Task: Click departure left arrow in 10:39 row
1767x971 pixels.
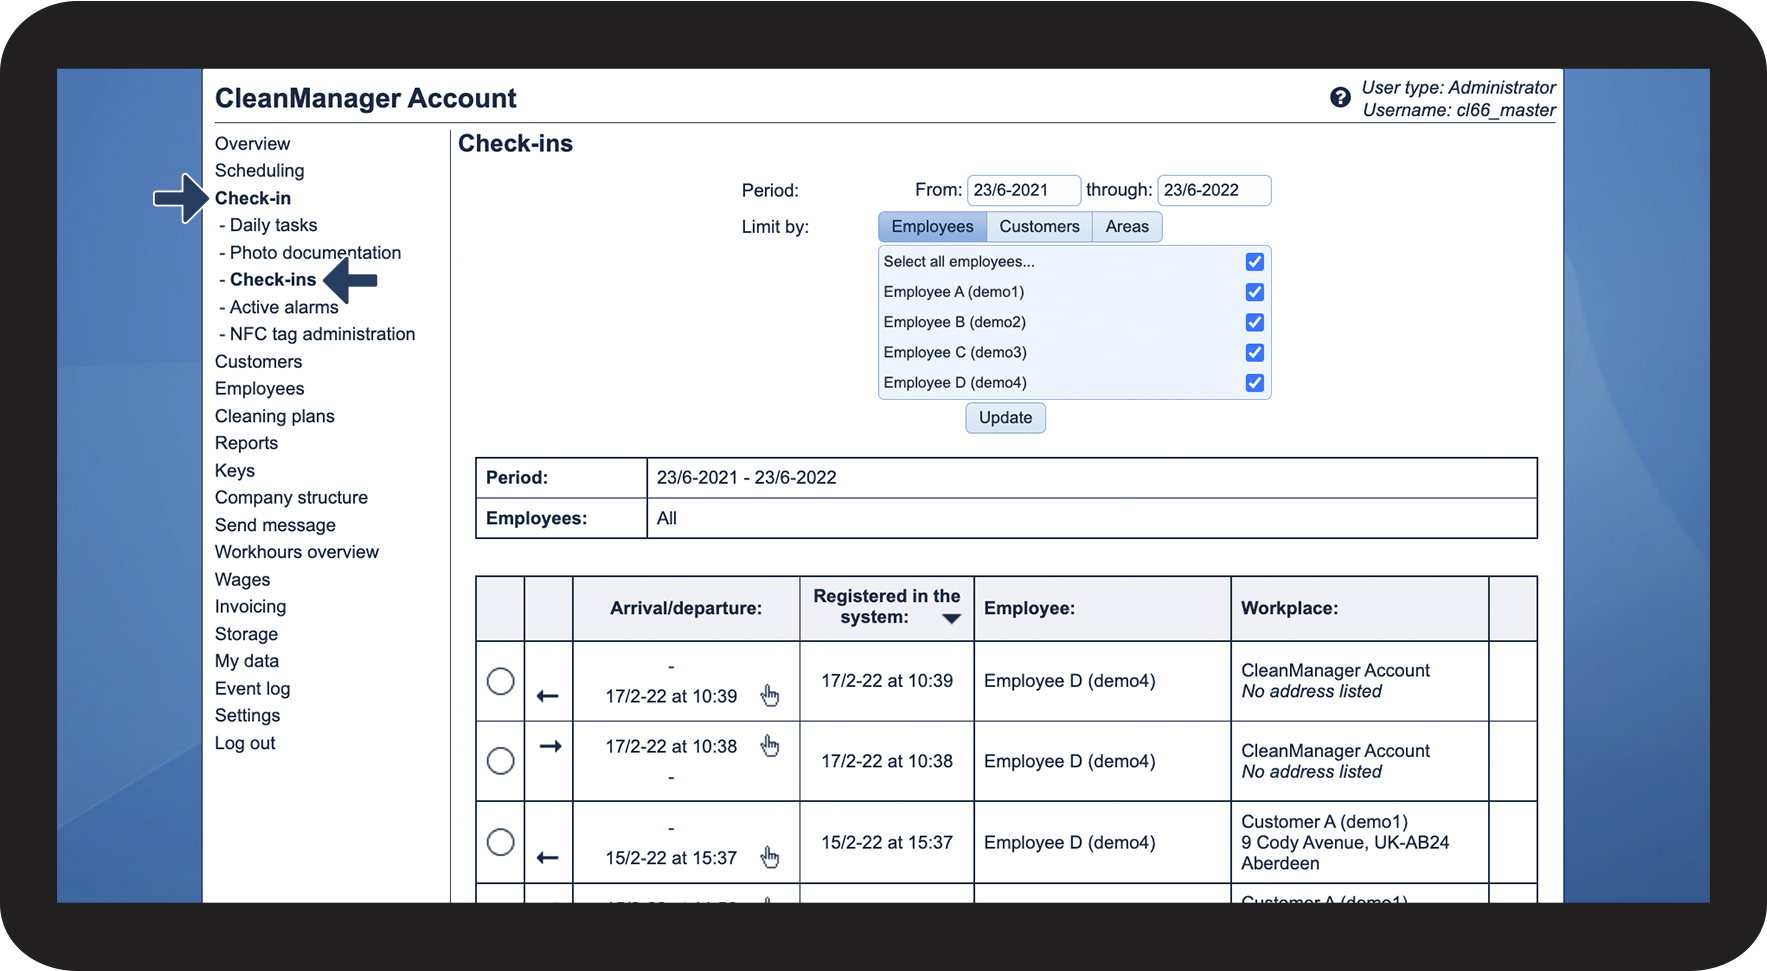Action: [547, 696]
